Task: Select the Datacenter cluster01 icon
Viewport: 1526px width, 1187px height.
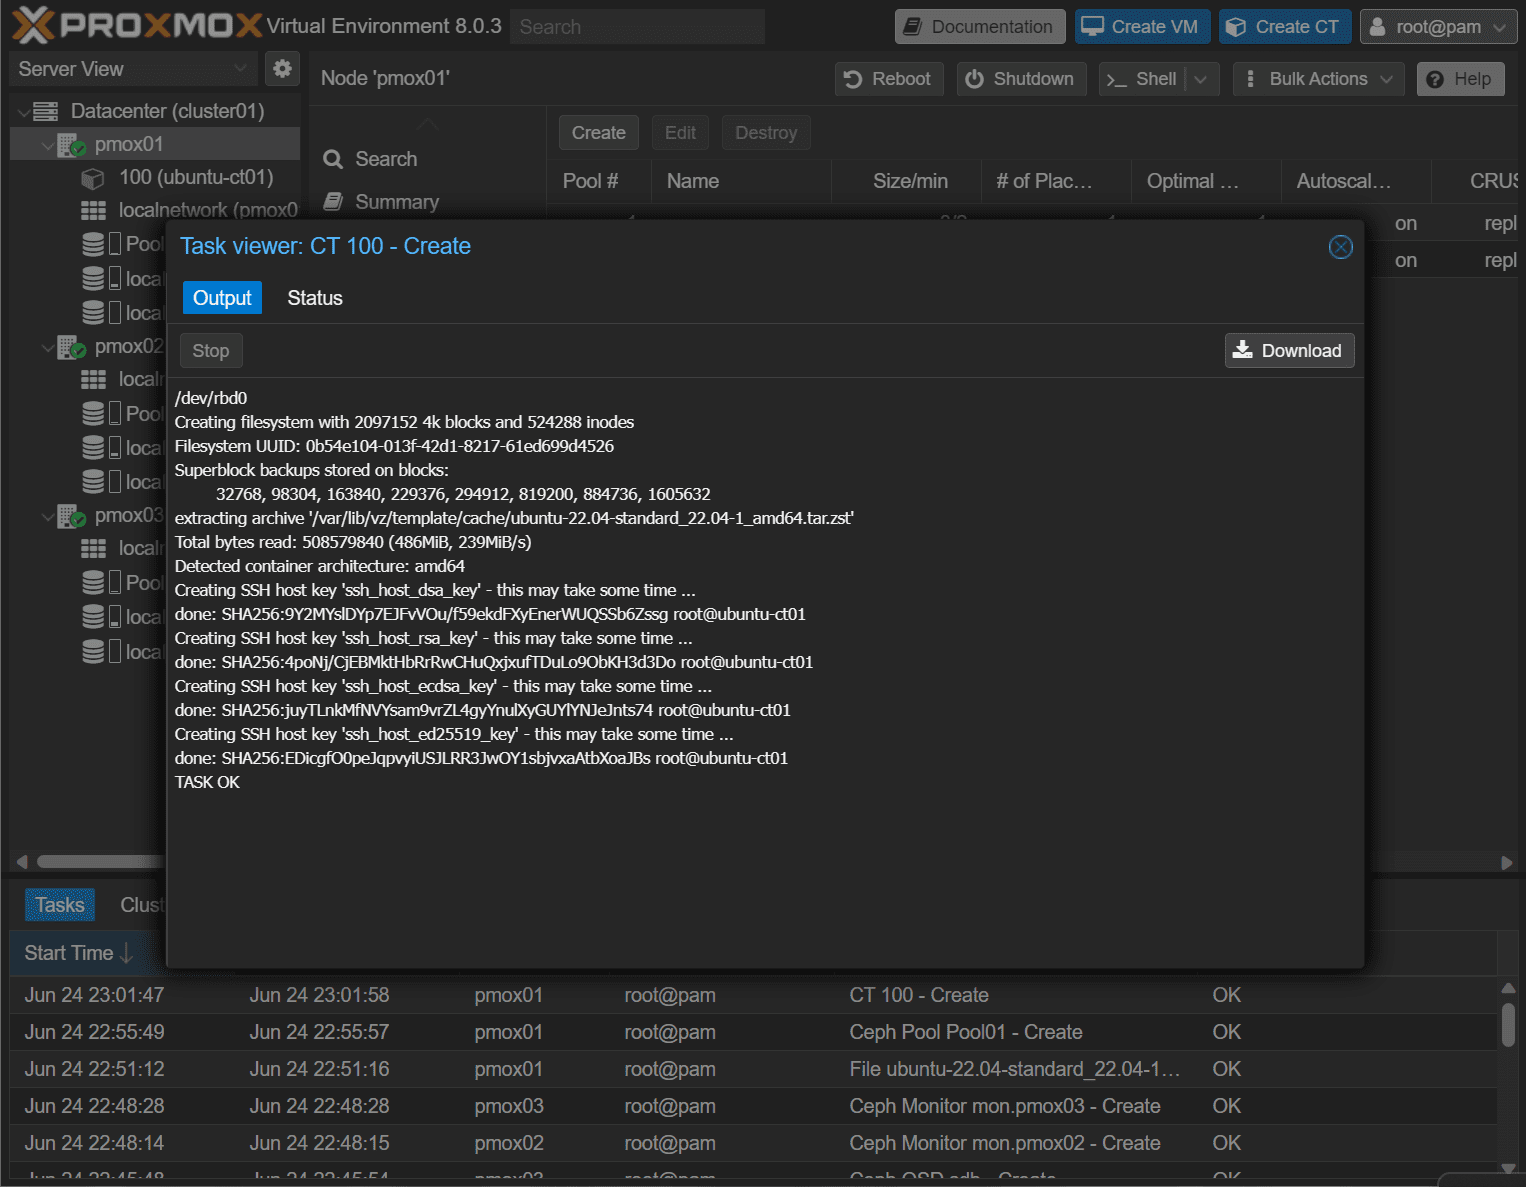Action: pos(46,111)
